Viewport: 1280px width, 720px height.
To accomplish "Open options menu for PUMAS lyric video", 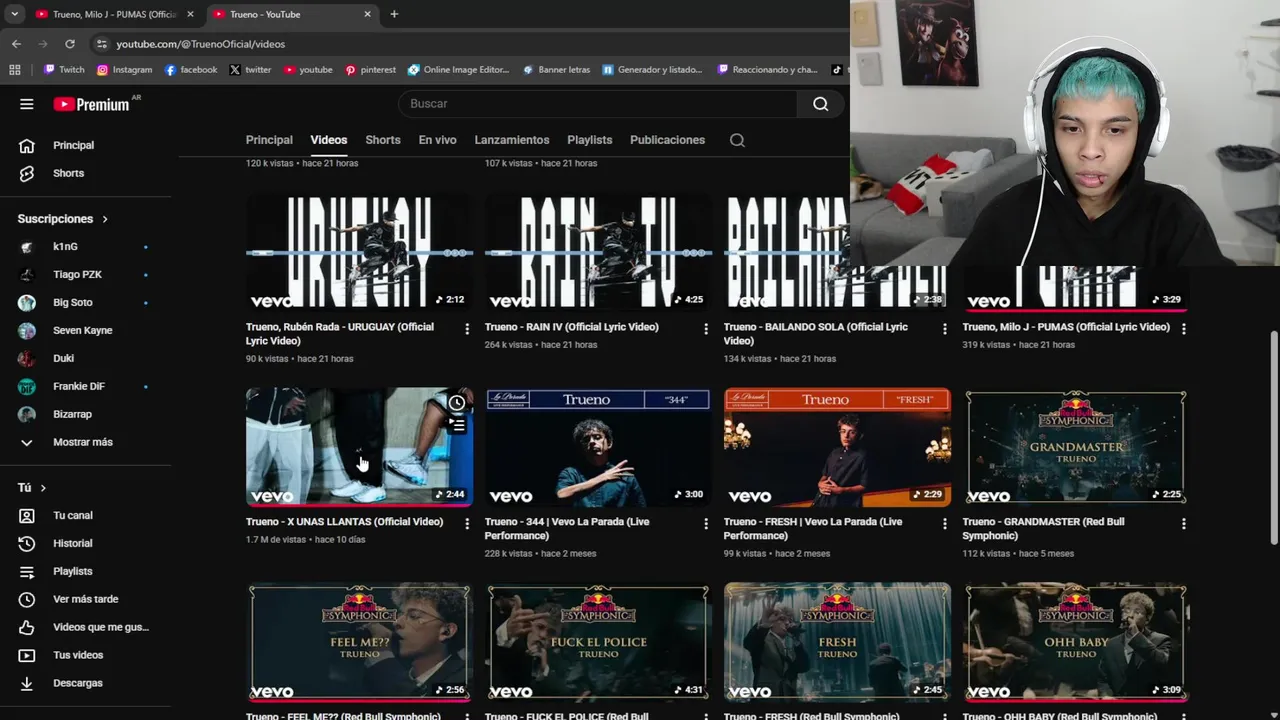I will (x=1183, y=328).
